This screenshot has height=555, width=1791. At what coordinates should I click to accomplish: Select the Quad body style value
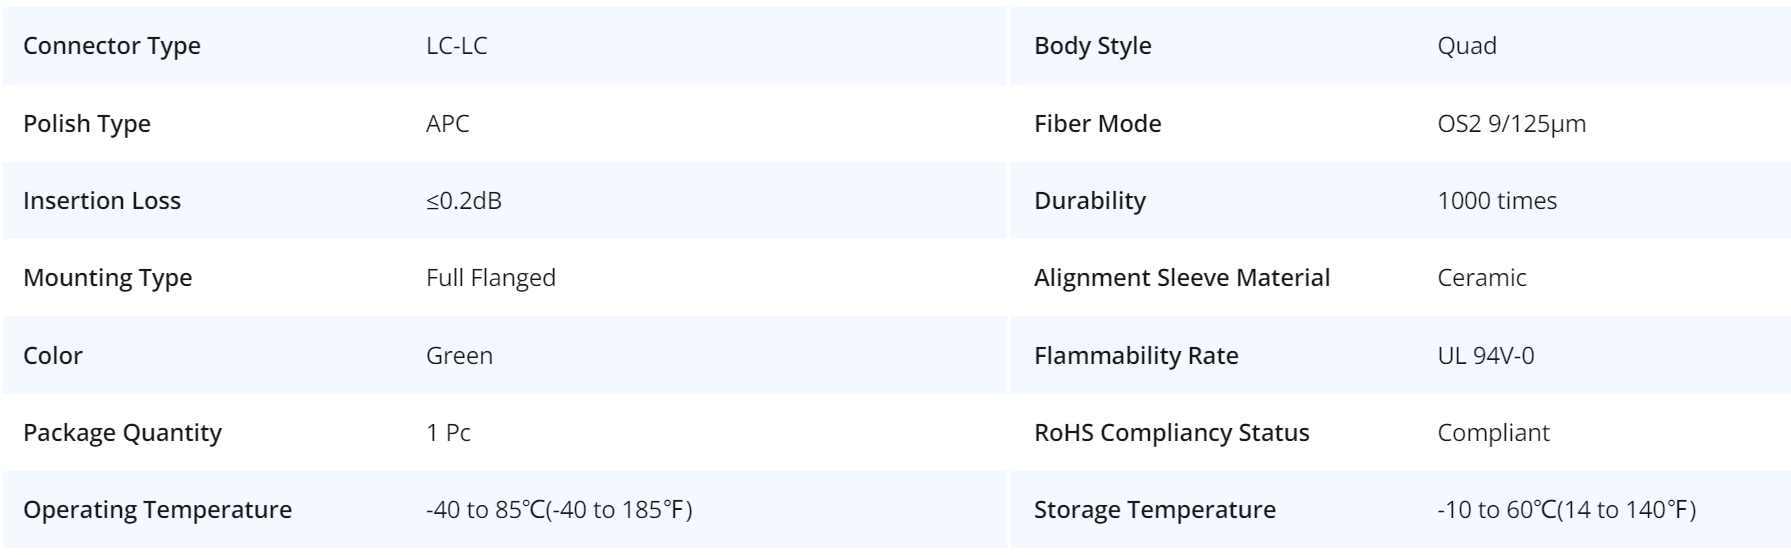1467,46
